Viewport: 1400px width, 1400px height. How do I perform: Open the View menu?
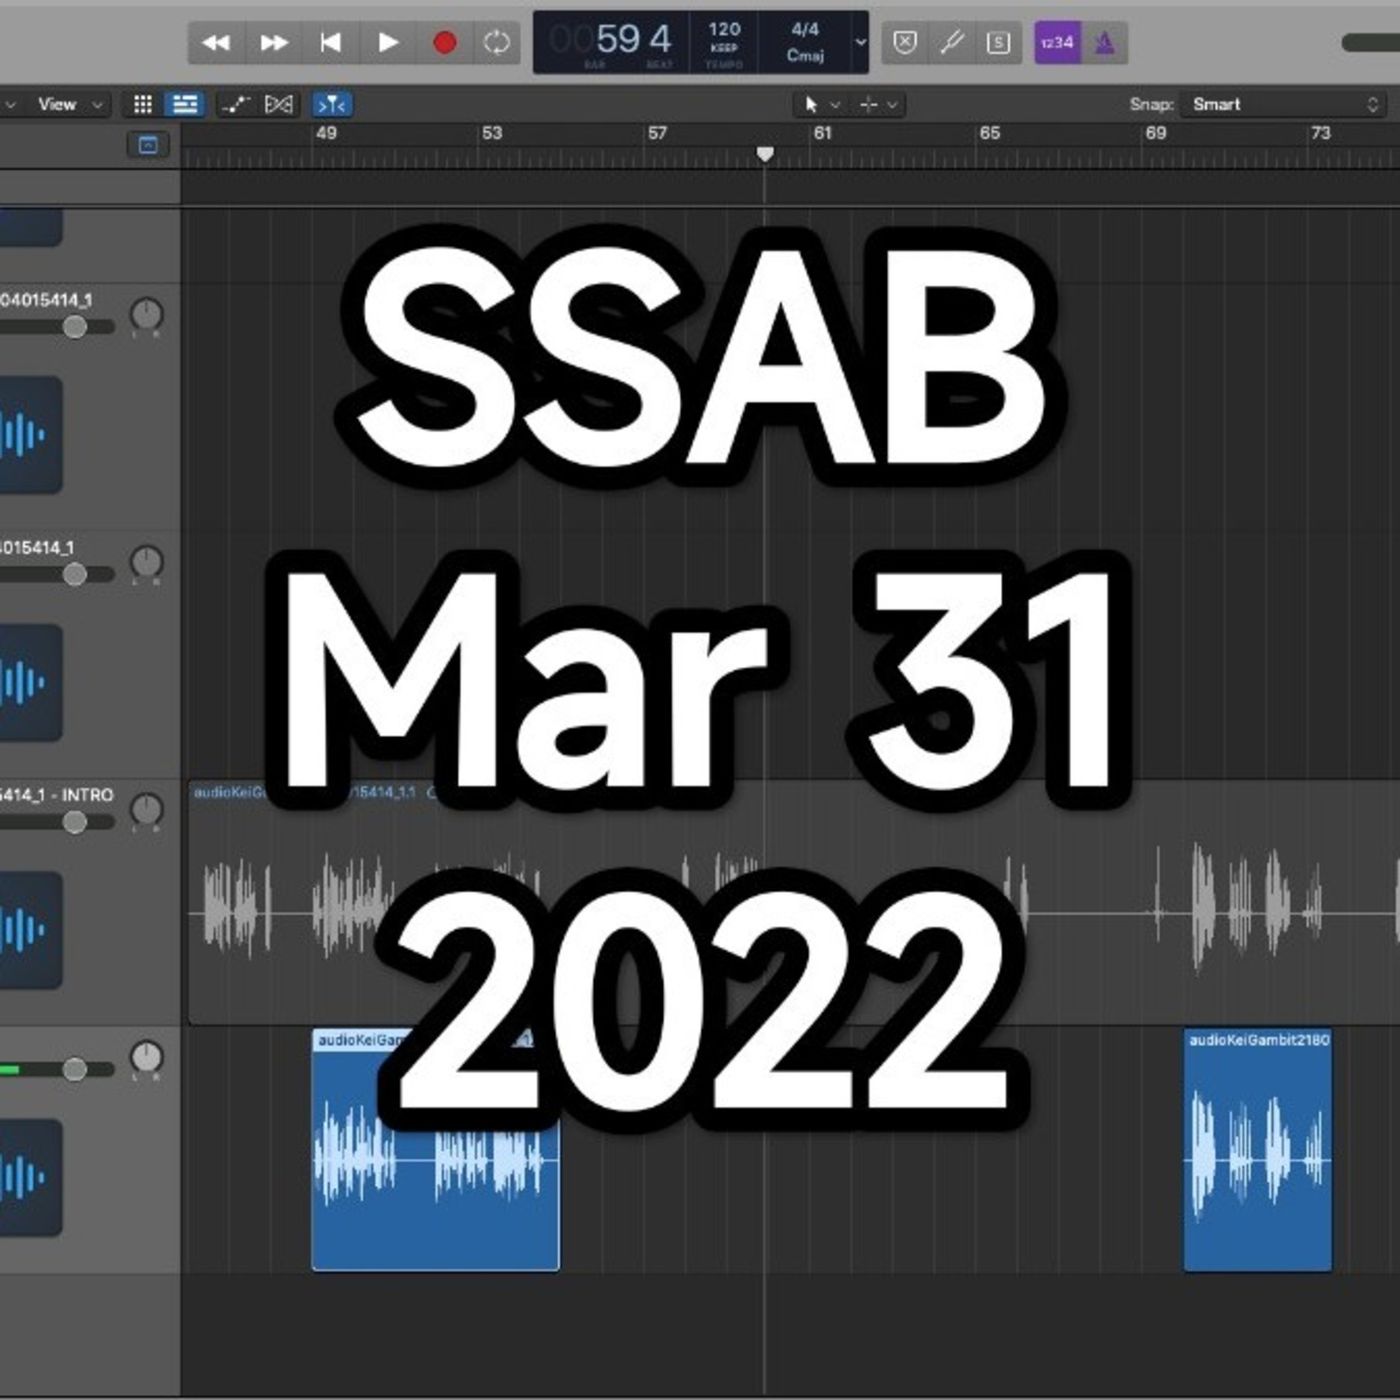[68, 104]
